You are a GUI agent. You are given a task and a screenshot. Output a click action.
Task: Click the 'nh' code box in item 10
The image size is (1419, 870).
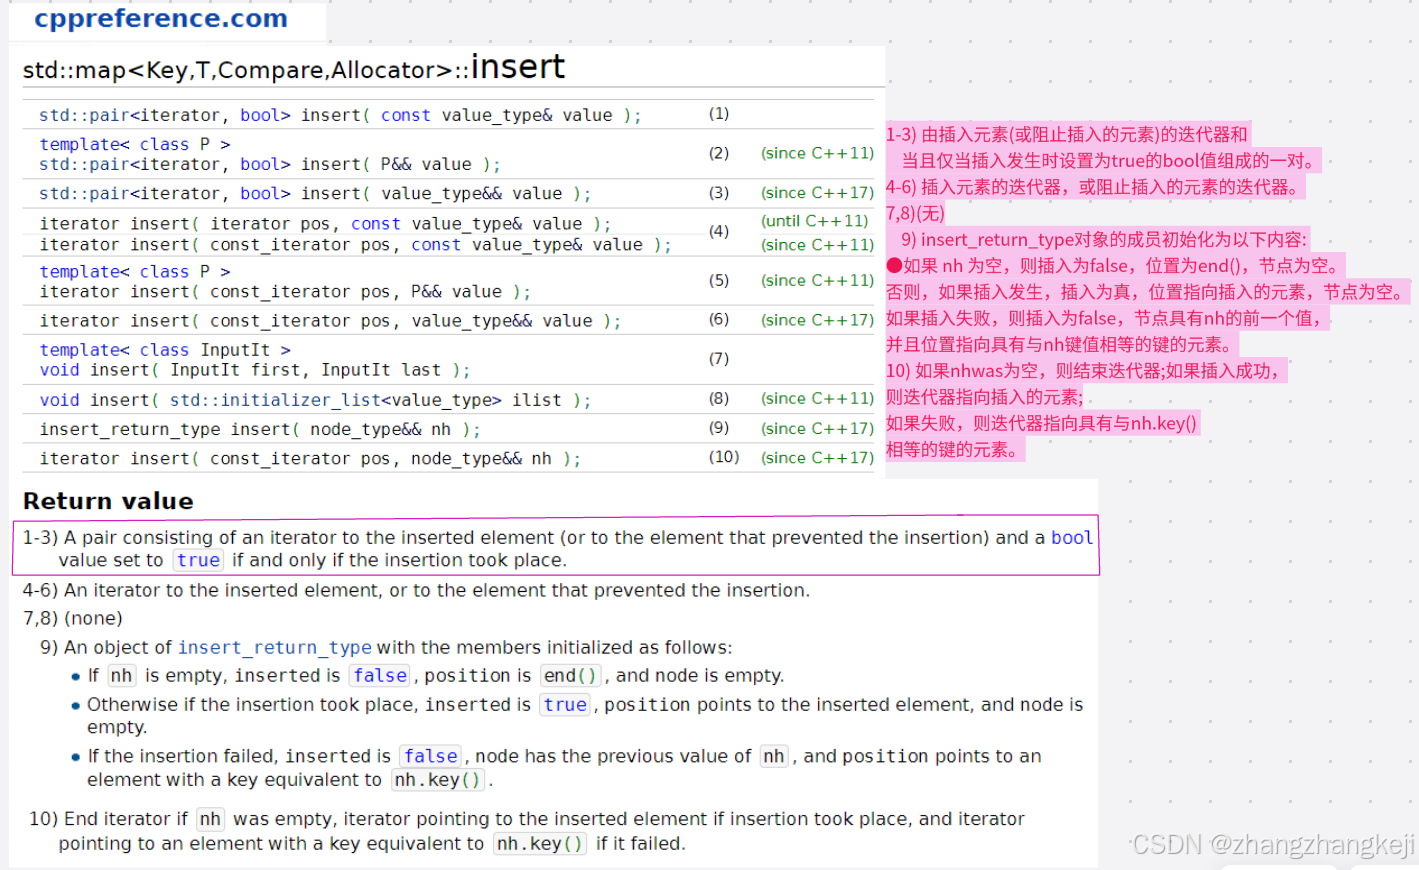click(x=210, y=819)
